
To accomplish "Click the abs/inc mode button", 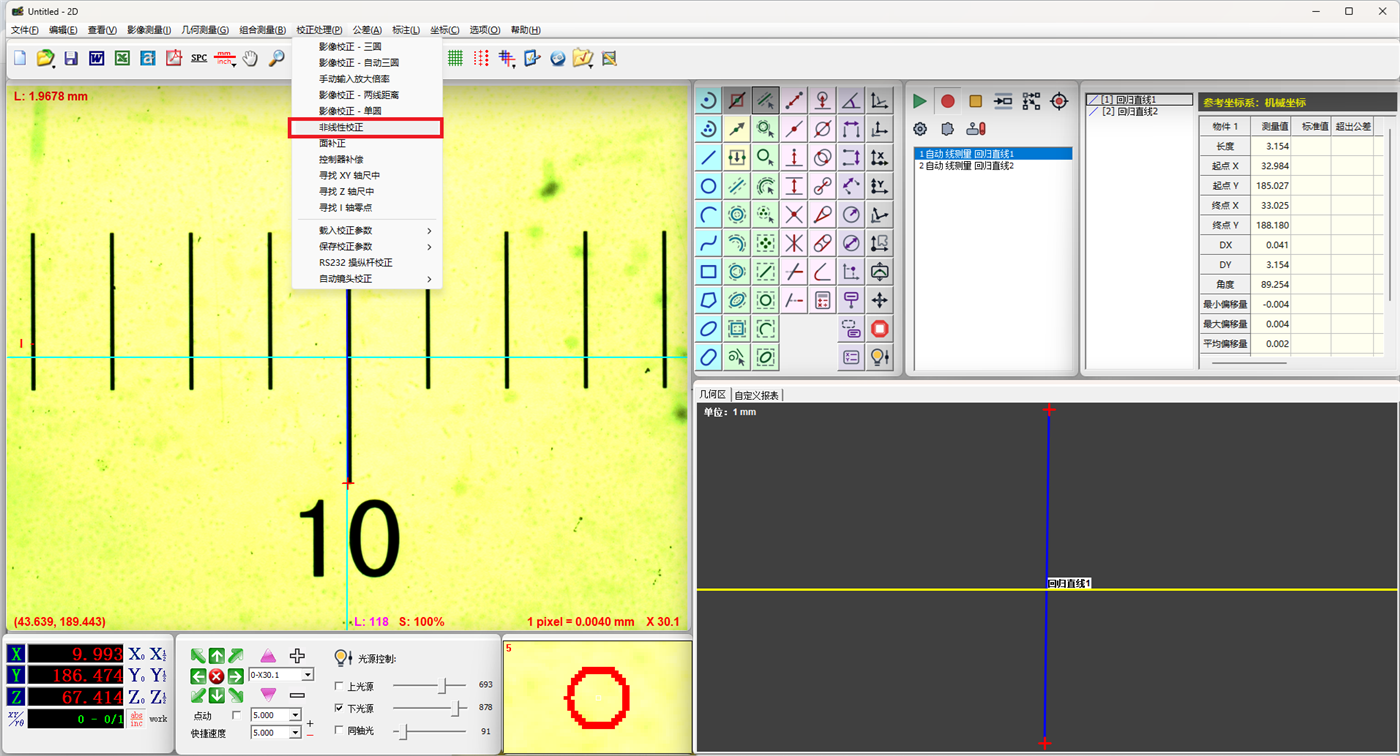I will point(137,718).
